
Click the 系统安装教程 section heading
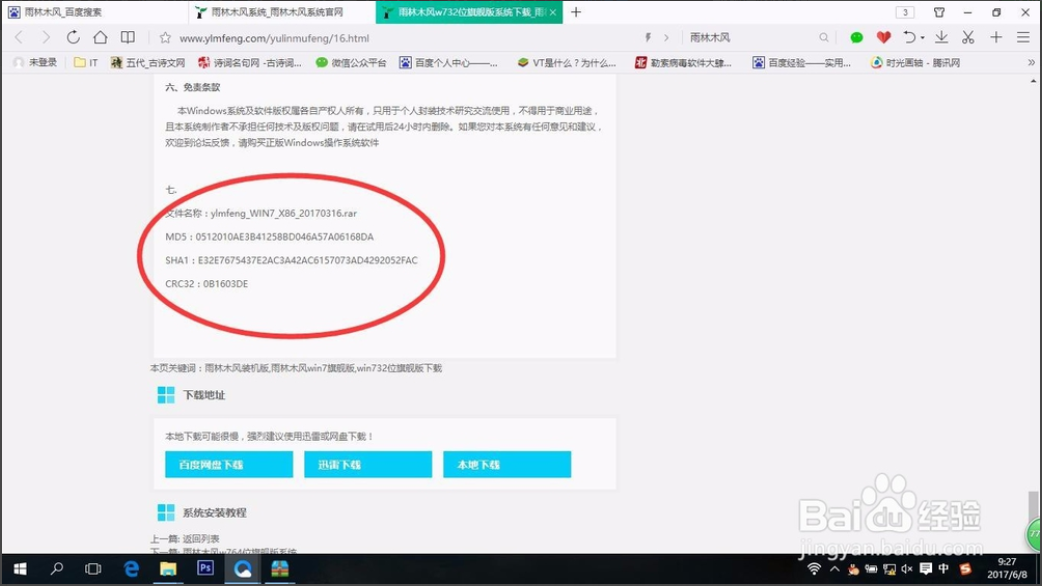click(215, 513)
